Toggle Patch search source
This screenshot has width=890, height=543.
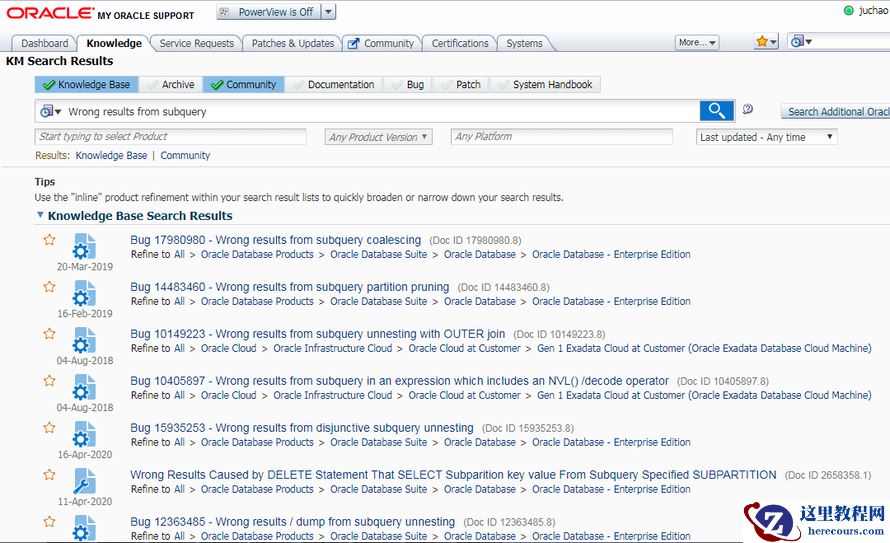click(461, 85)
